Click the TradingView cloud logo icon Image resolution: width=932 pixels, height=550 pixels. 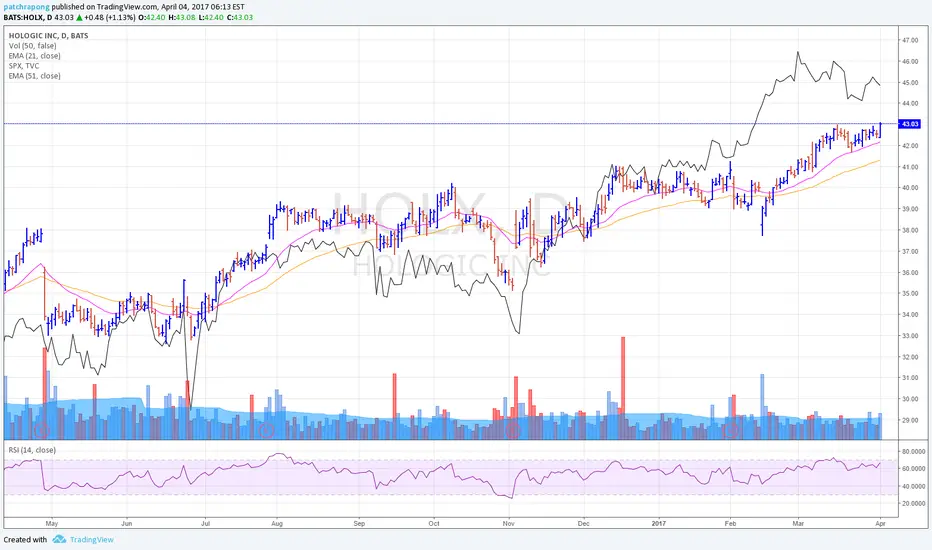click(x=59, y=539)
